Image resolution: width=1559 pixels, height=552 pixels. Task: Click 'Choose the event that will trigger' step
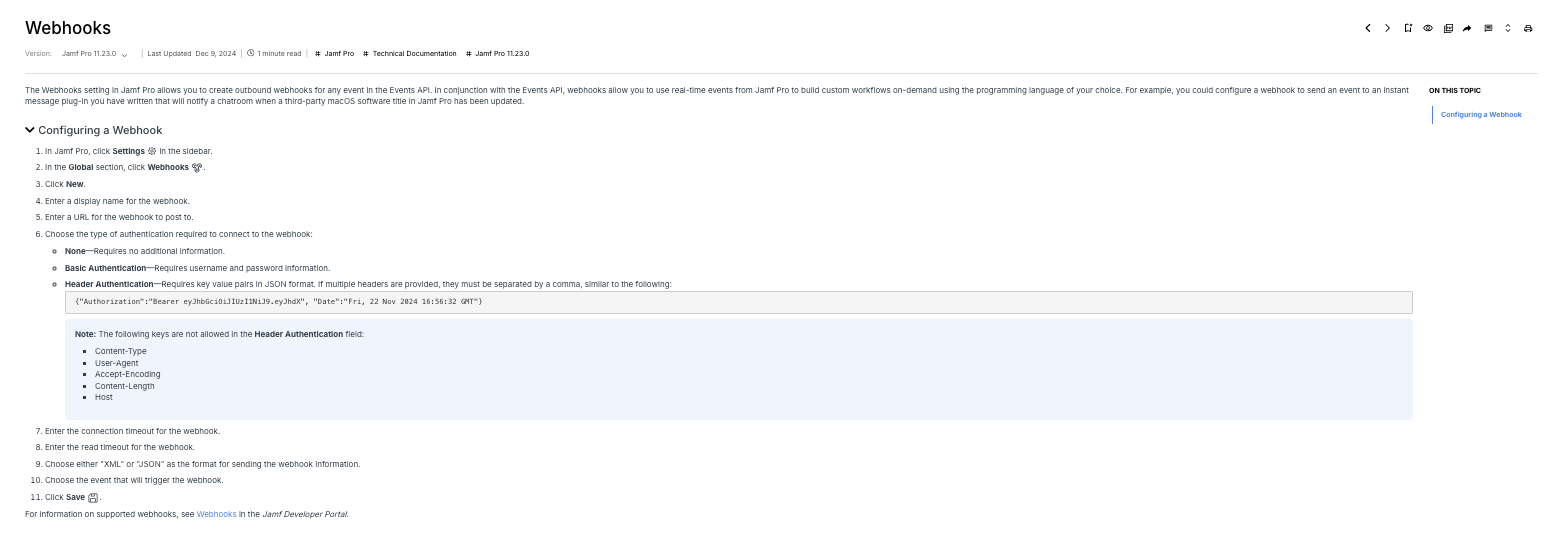tap(134, 480)
